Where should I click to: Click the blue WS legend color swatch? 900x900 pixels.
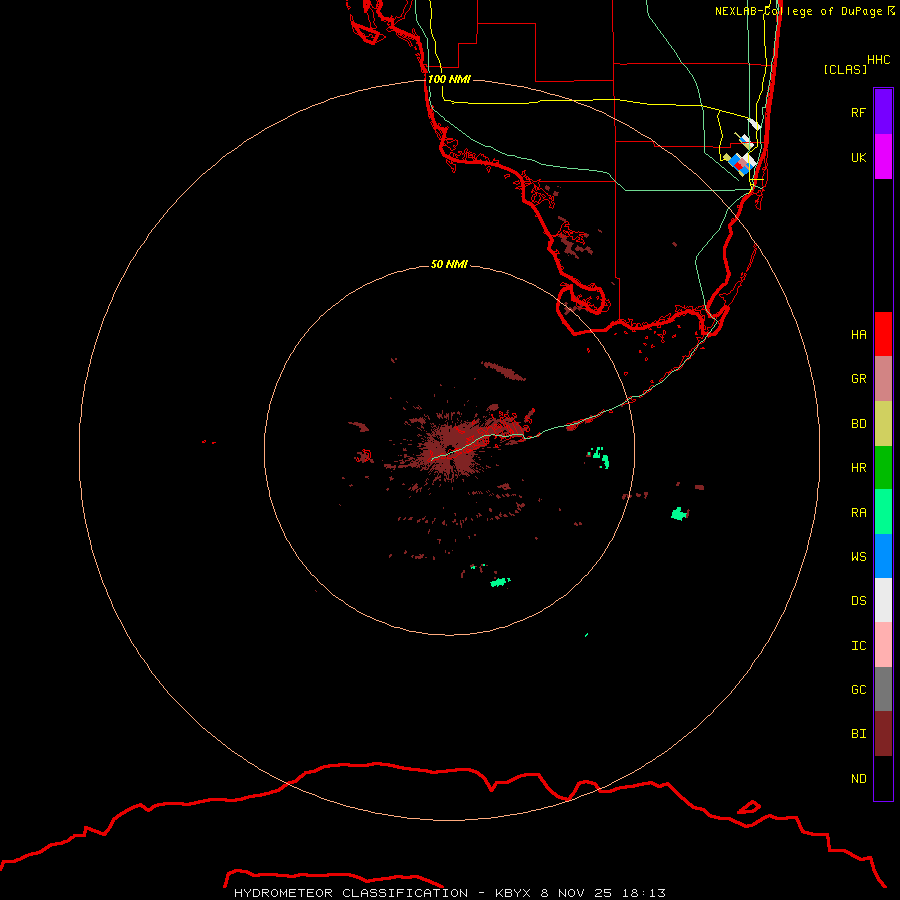click(883, 556)
